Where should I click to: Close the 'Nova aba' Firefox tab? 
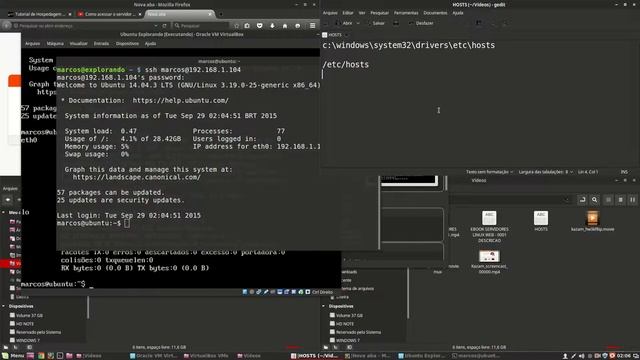click(210, 14)
